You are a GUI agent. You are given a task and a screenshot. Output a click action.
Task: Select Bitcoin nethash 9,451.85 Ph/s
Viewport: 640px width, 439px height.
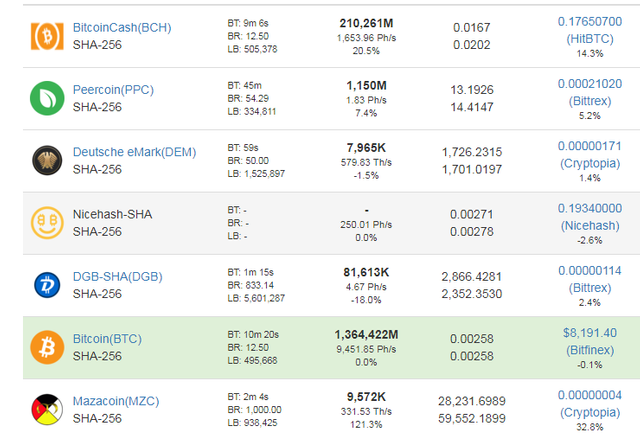point(366,349)
